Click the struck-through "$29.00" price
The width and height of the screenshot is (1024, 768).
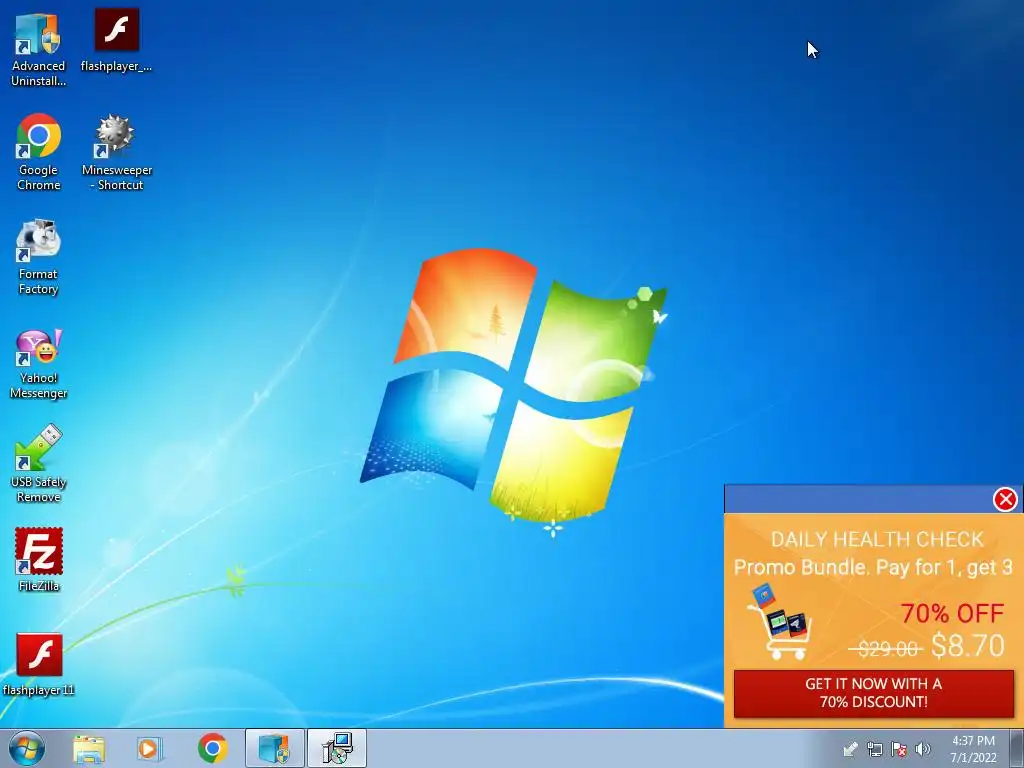click(x=886, y=648)
